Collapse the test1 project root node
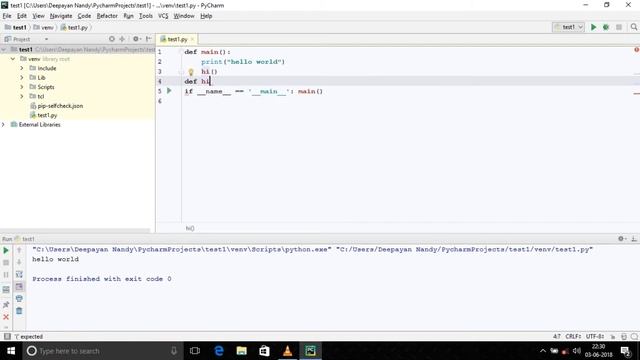Screen dimensions: 640x360 [x=4, y=49]
